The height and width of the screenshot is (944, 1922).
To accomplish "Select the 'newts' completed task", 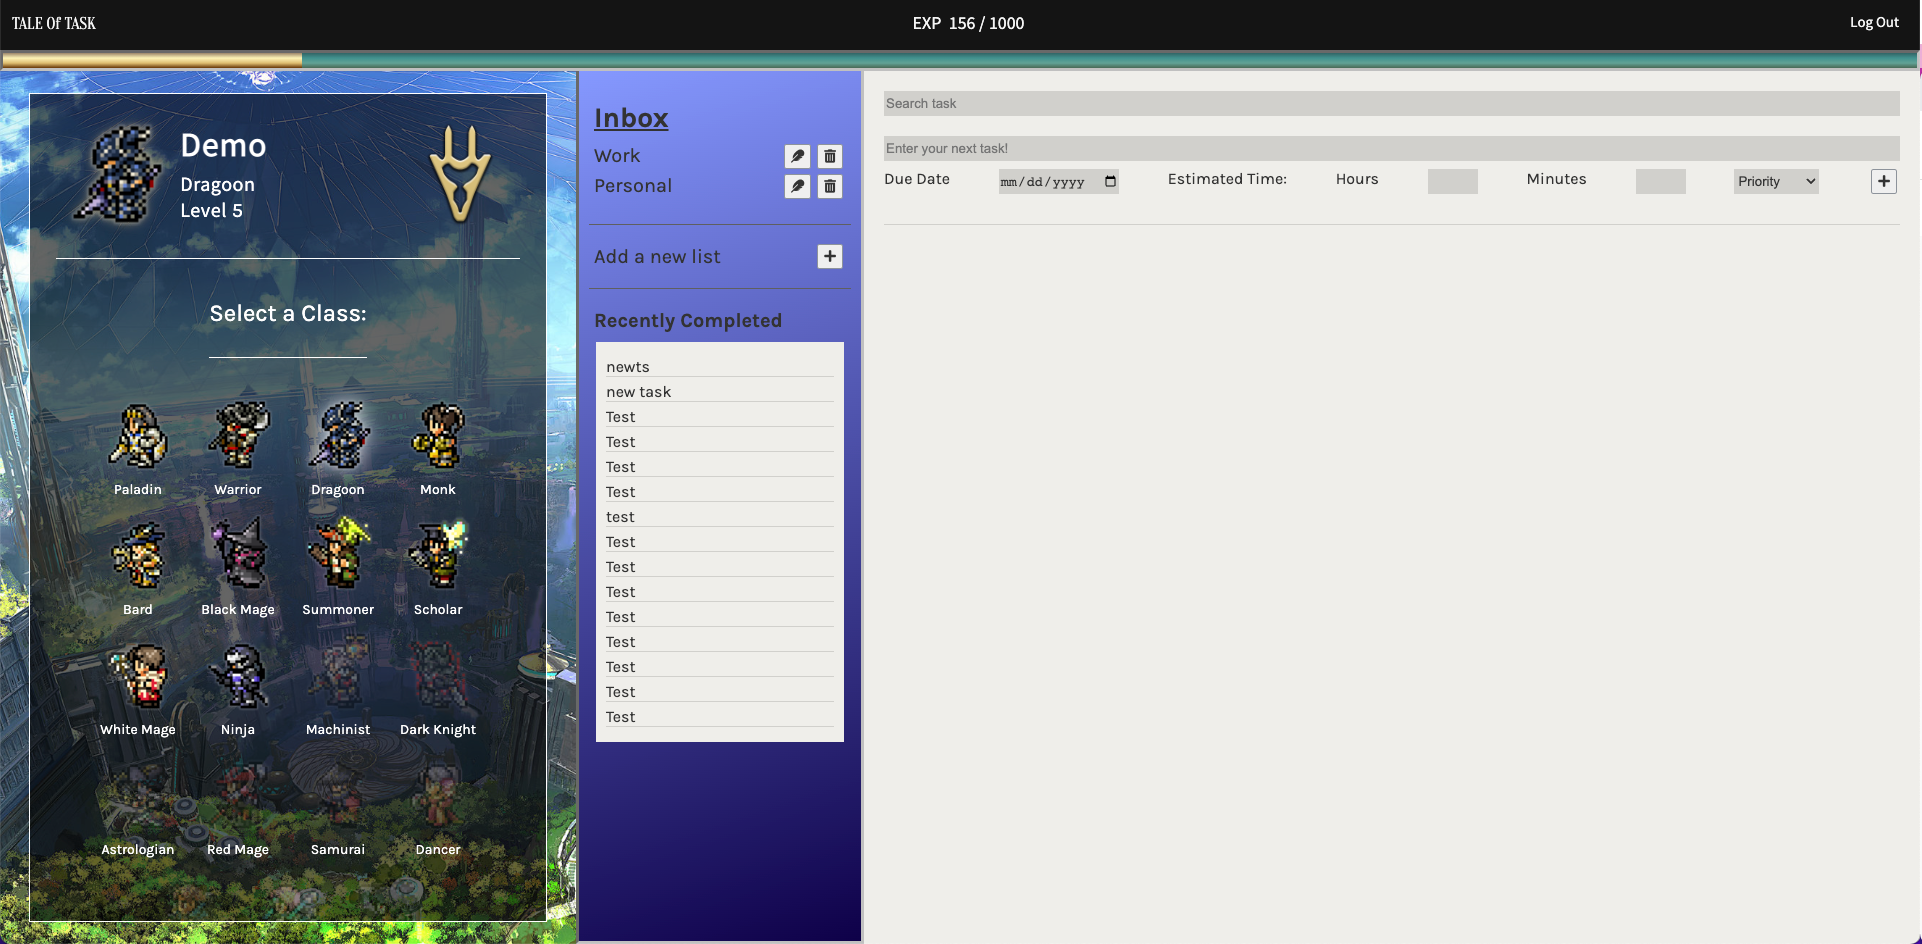I will click(x=628, y=367).
